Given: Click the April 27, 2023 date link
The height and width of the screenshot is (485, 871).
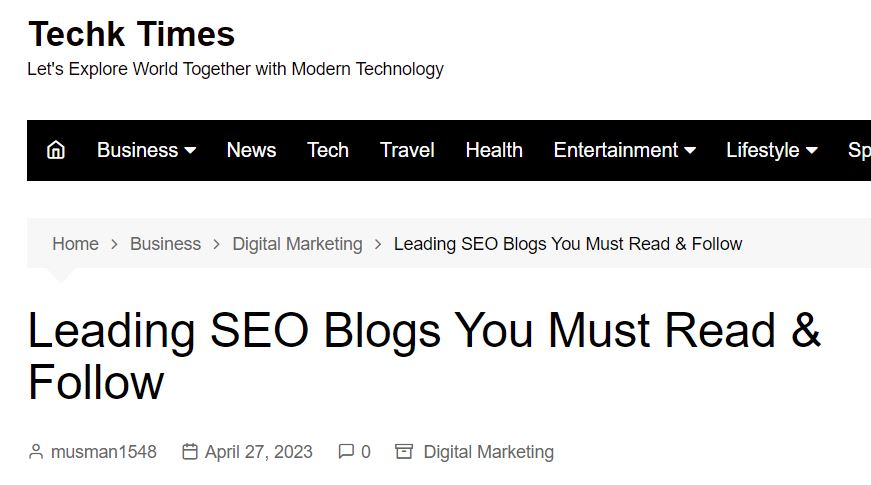Looking at the screenshot, I should pyautogui.click(x=259, y=452).
